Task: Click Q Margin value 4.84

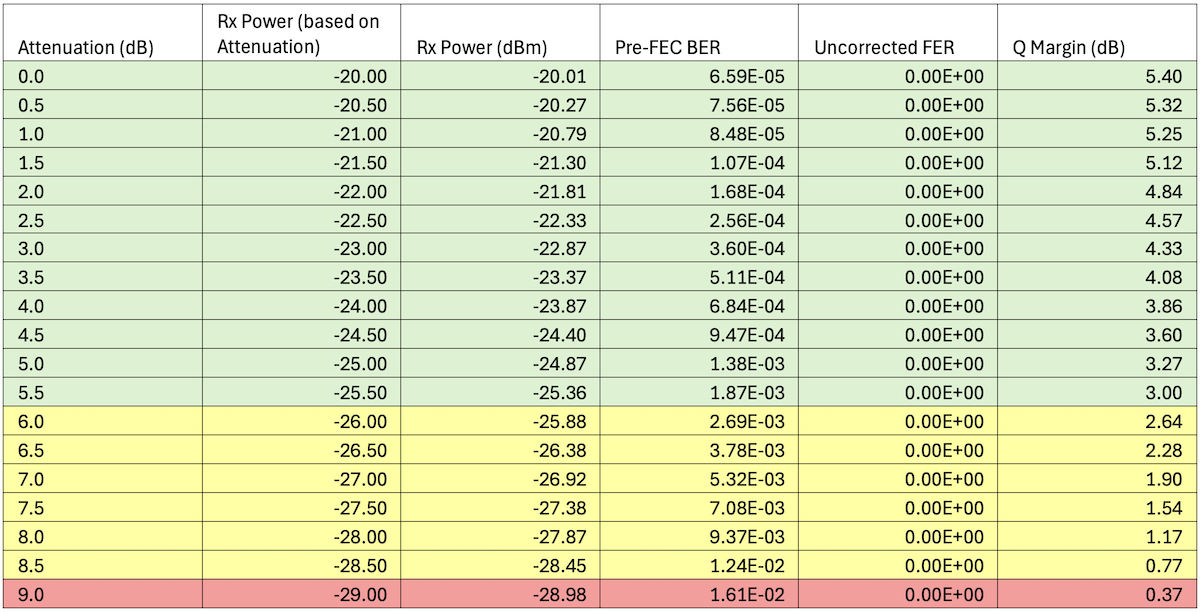Action: [1096, 191]
